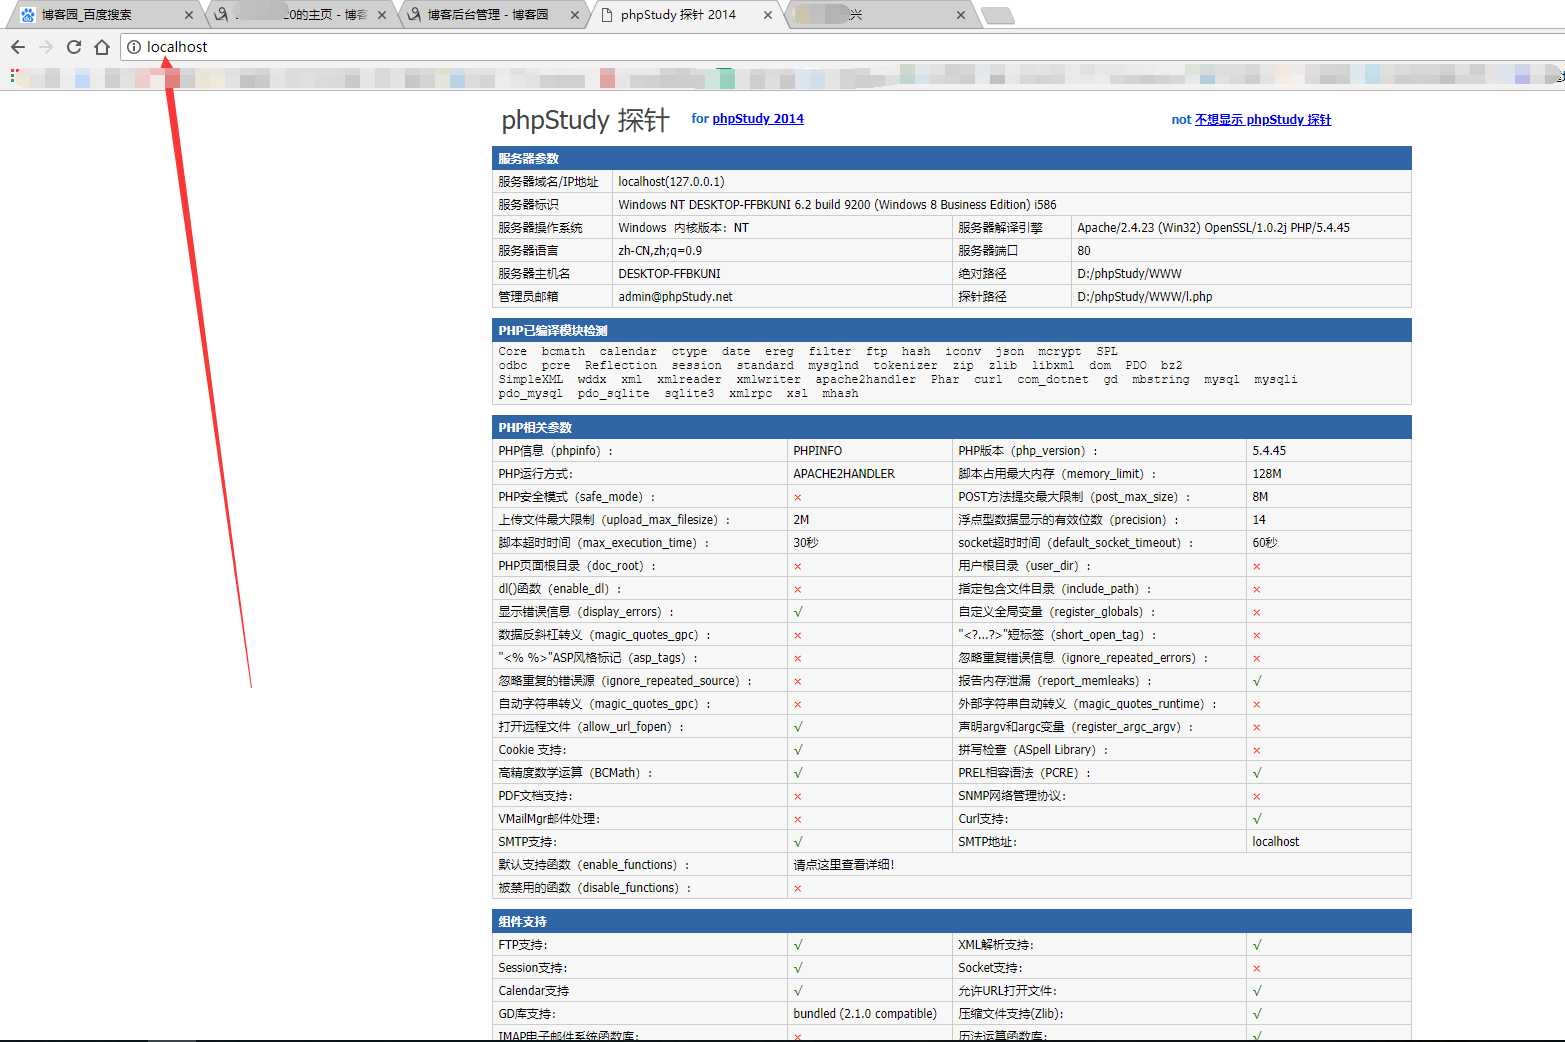Click the safe_mode red cross mark
Image resolution: width=1565 pixels, height=1042 pixels.
point(798,497)
